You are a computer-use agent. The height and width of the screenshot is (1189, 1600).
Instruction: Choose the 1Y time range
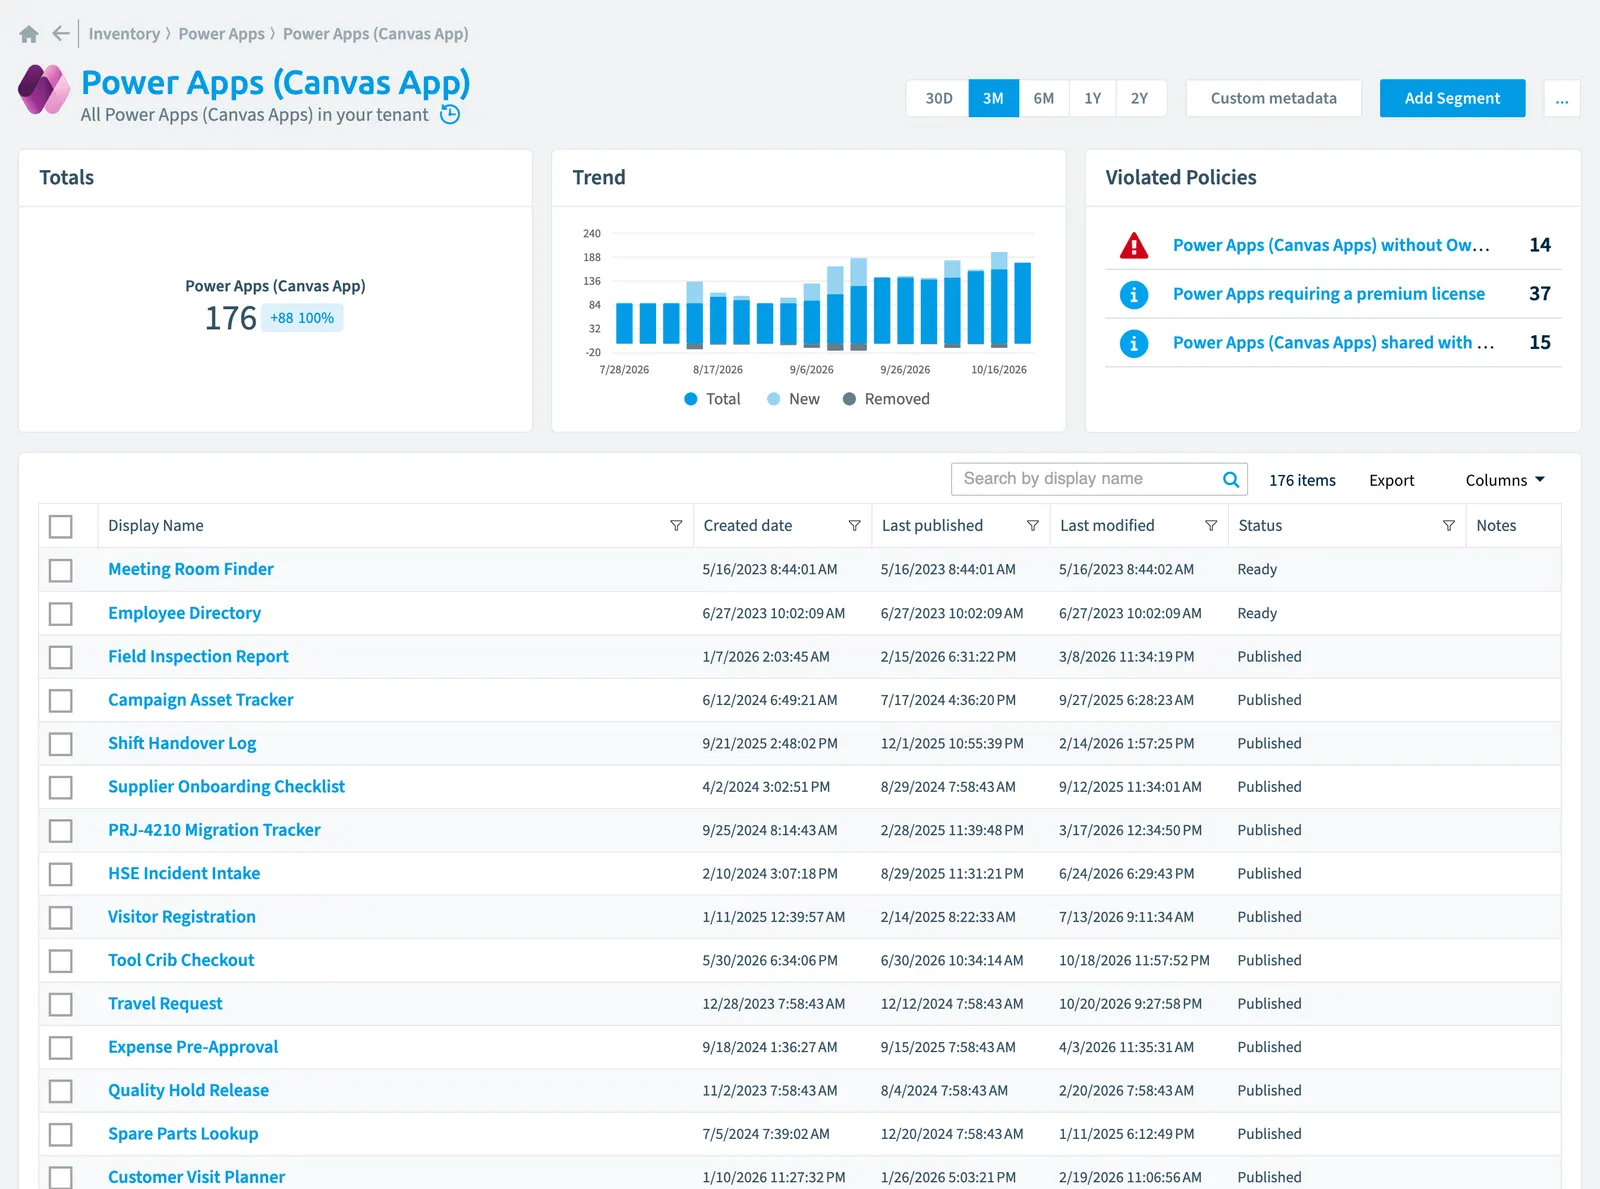click(1092, 98)
